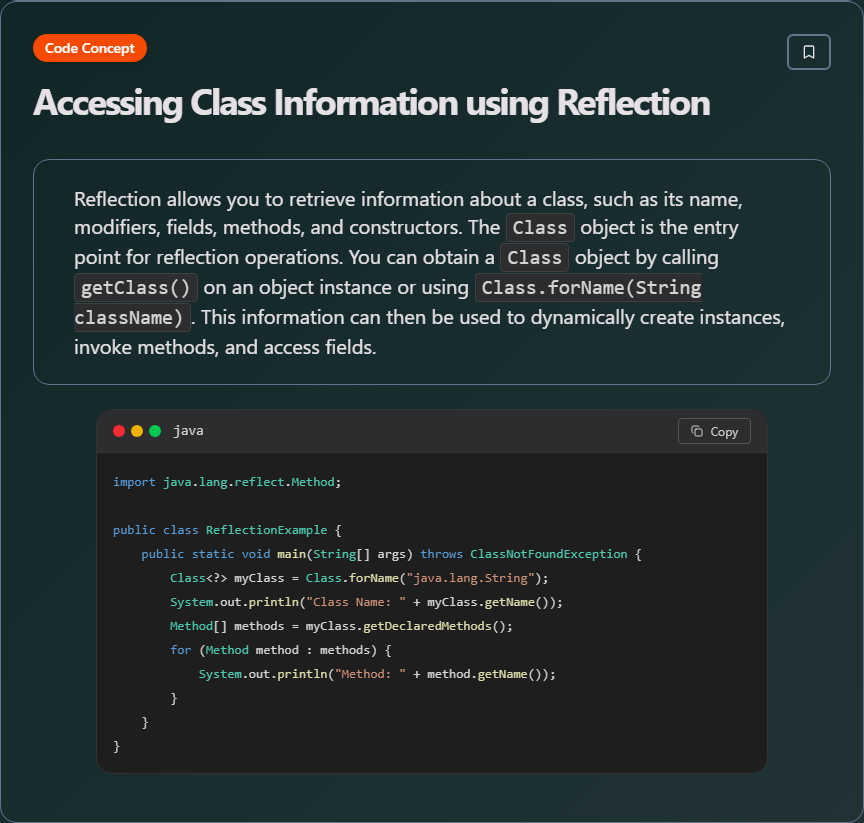Click the className) inline code fragment
Viewport: 864px width, 823px height.
click(x=132, y=317)
